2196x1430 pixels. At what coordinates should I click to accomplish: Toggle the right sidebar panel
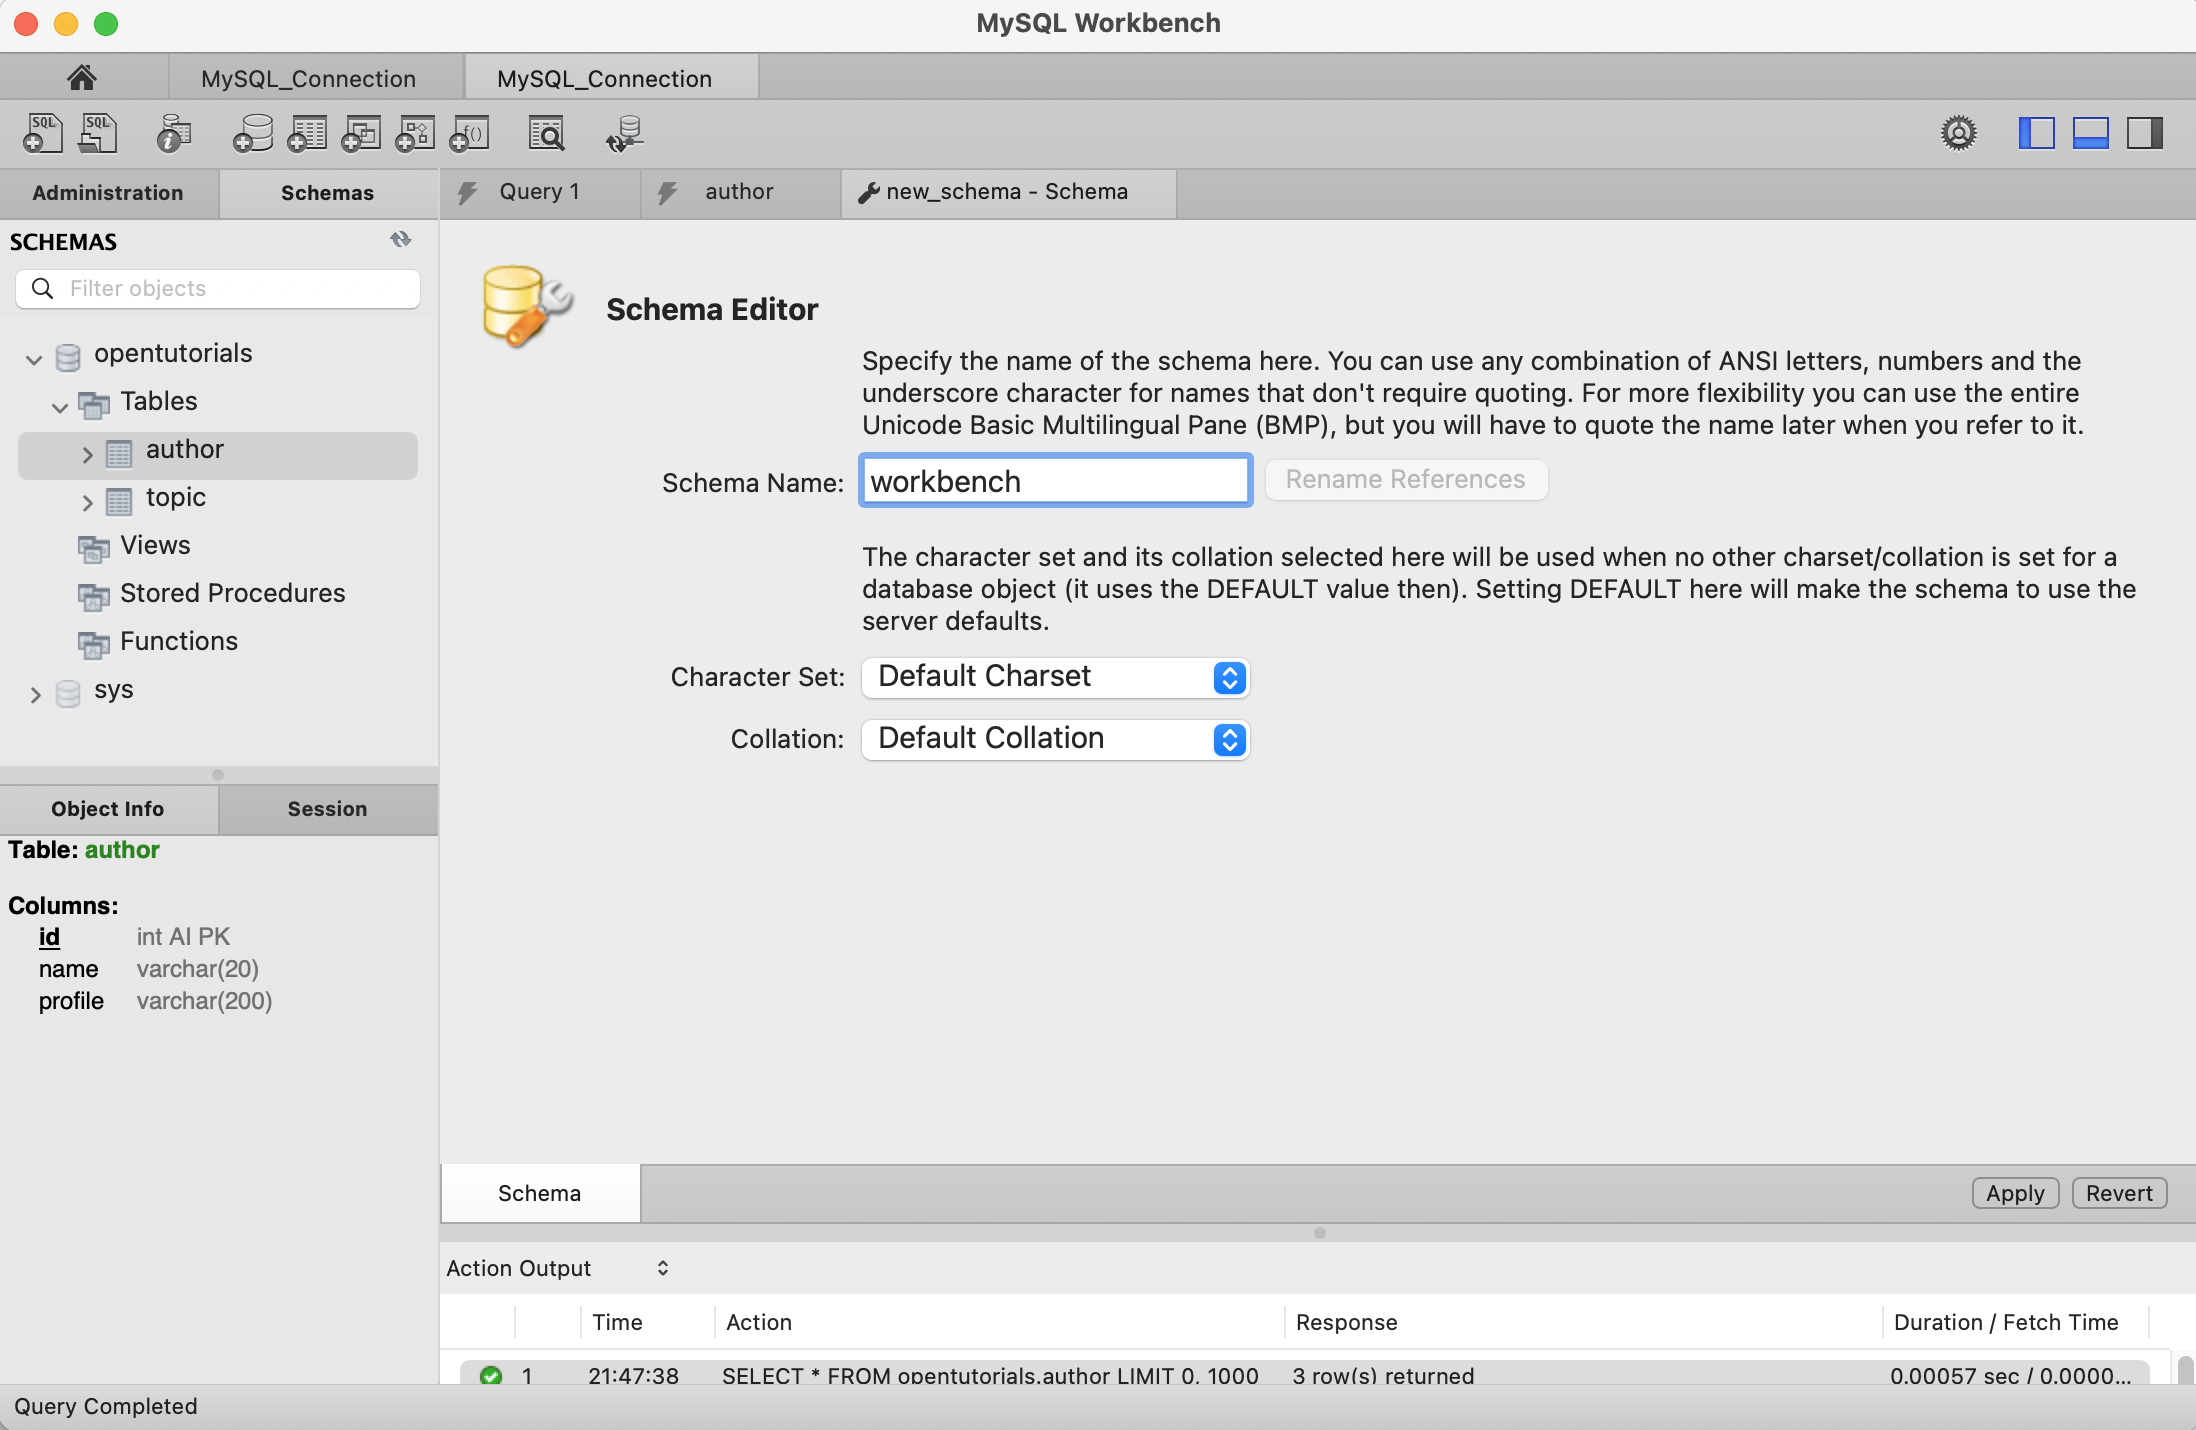(2145, 133)
